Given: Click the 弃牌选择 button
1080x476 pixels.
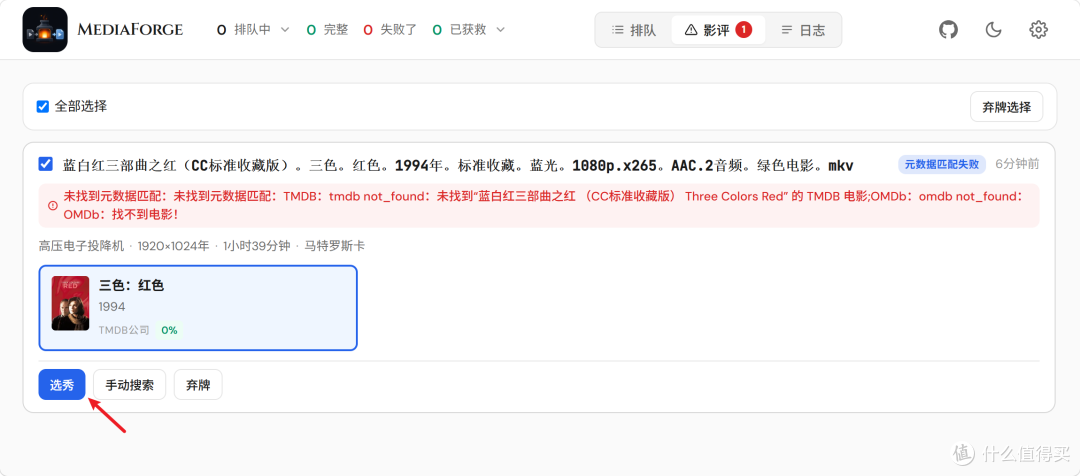Looking at the screenshot, I should pyautogui.click(x=1006, y=107).
